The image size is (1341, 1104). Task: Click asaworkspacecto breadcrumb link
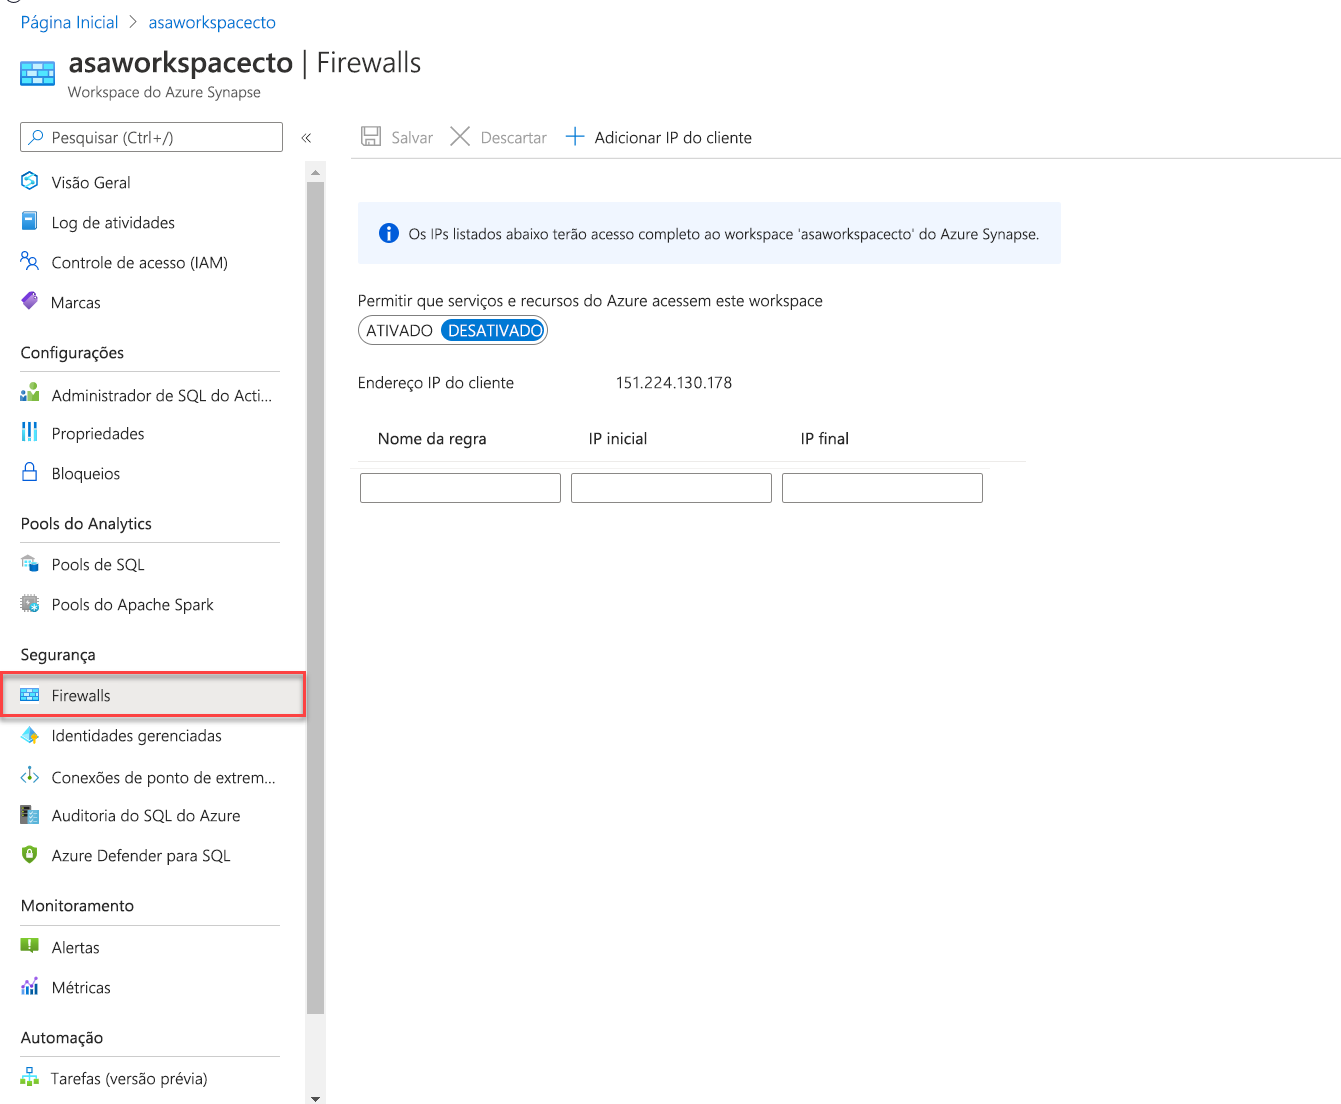pos(212,22)
